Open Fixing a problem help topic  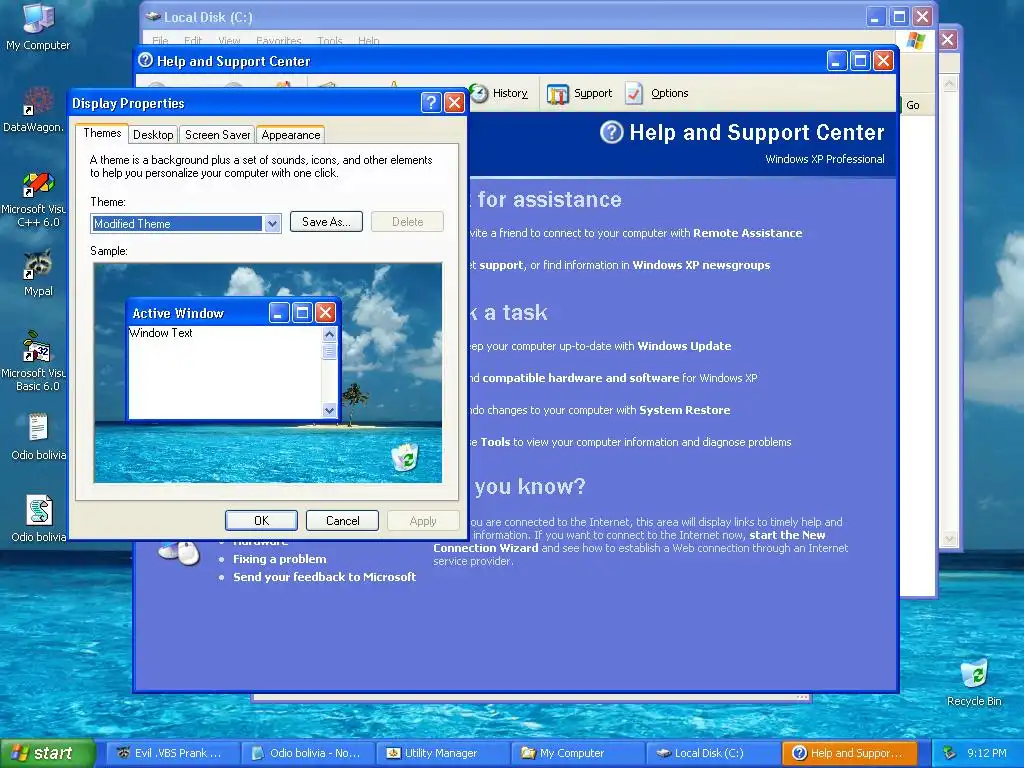pyautogui.click(x=280, y=559)
